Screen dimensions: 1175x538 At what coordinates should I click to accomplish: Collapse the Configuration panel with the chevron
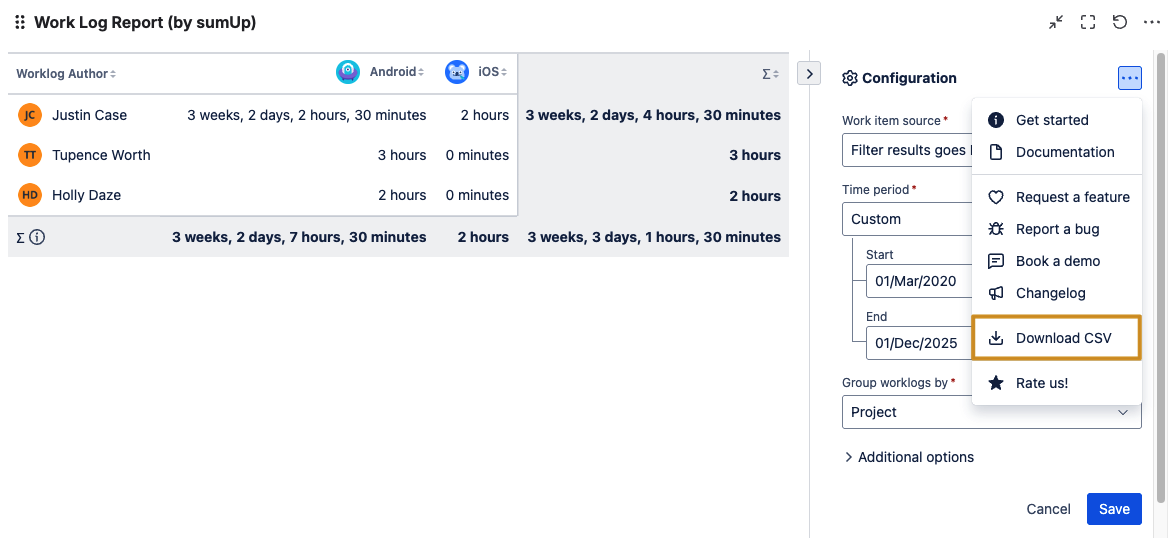pyautogui.click(x=808, y=73)
